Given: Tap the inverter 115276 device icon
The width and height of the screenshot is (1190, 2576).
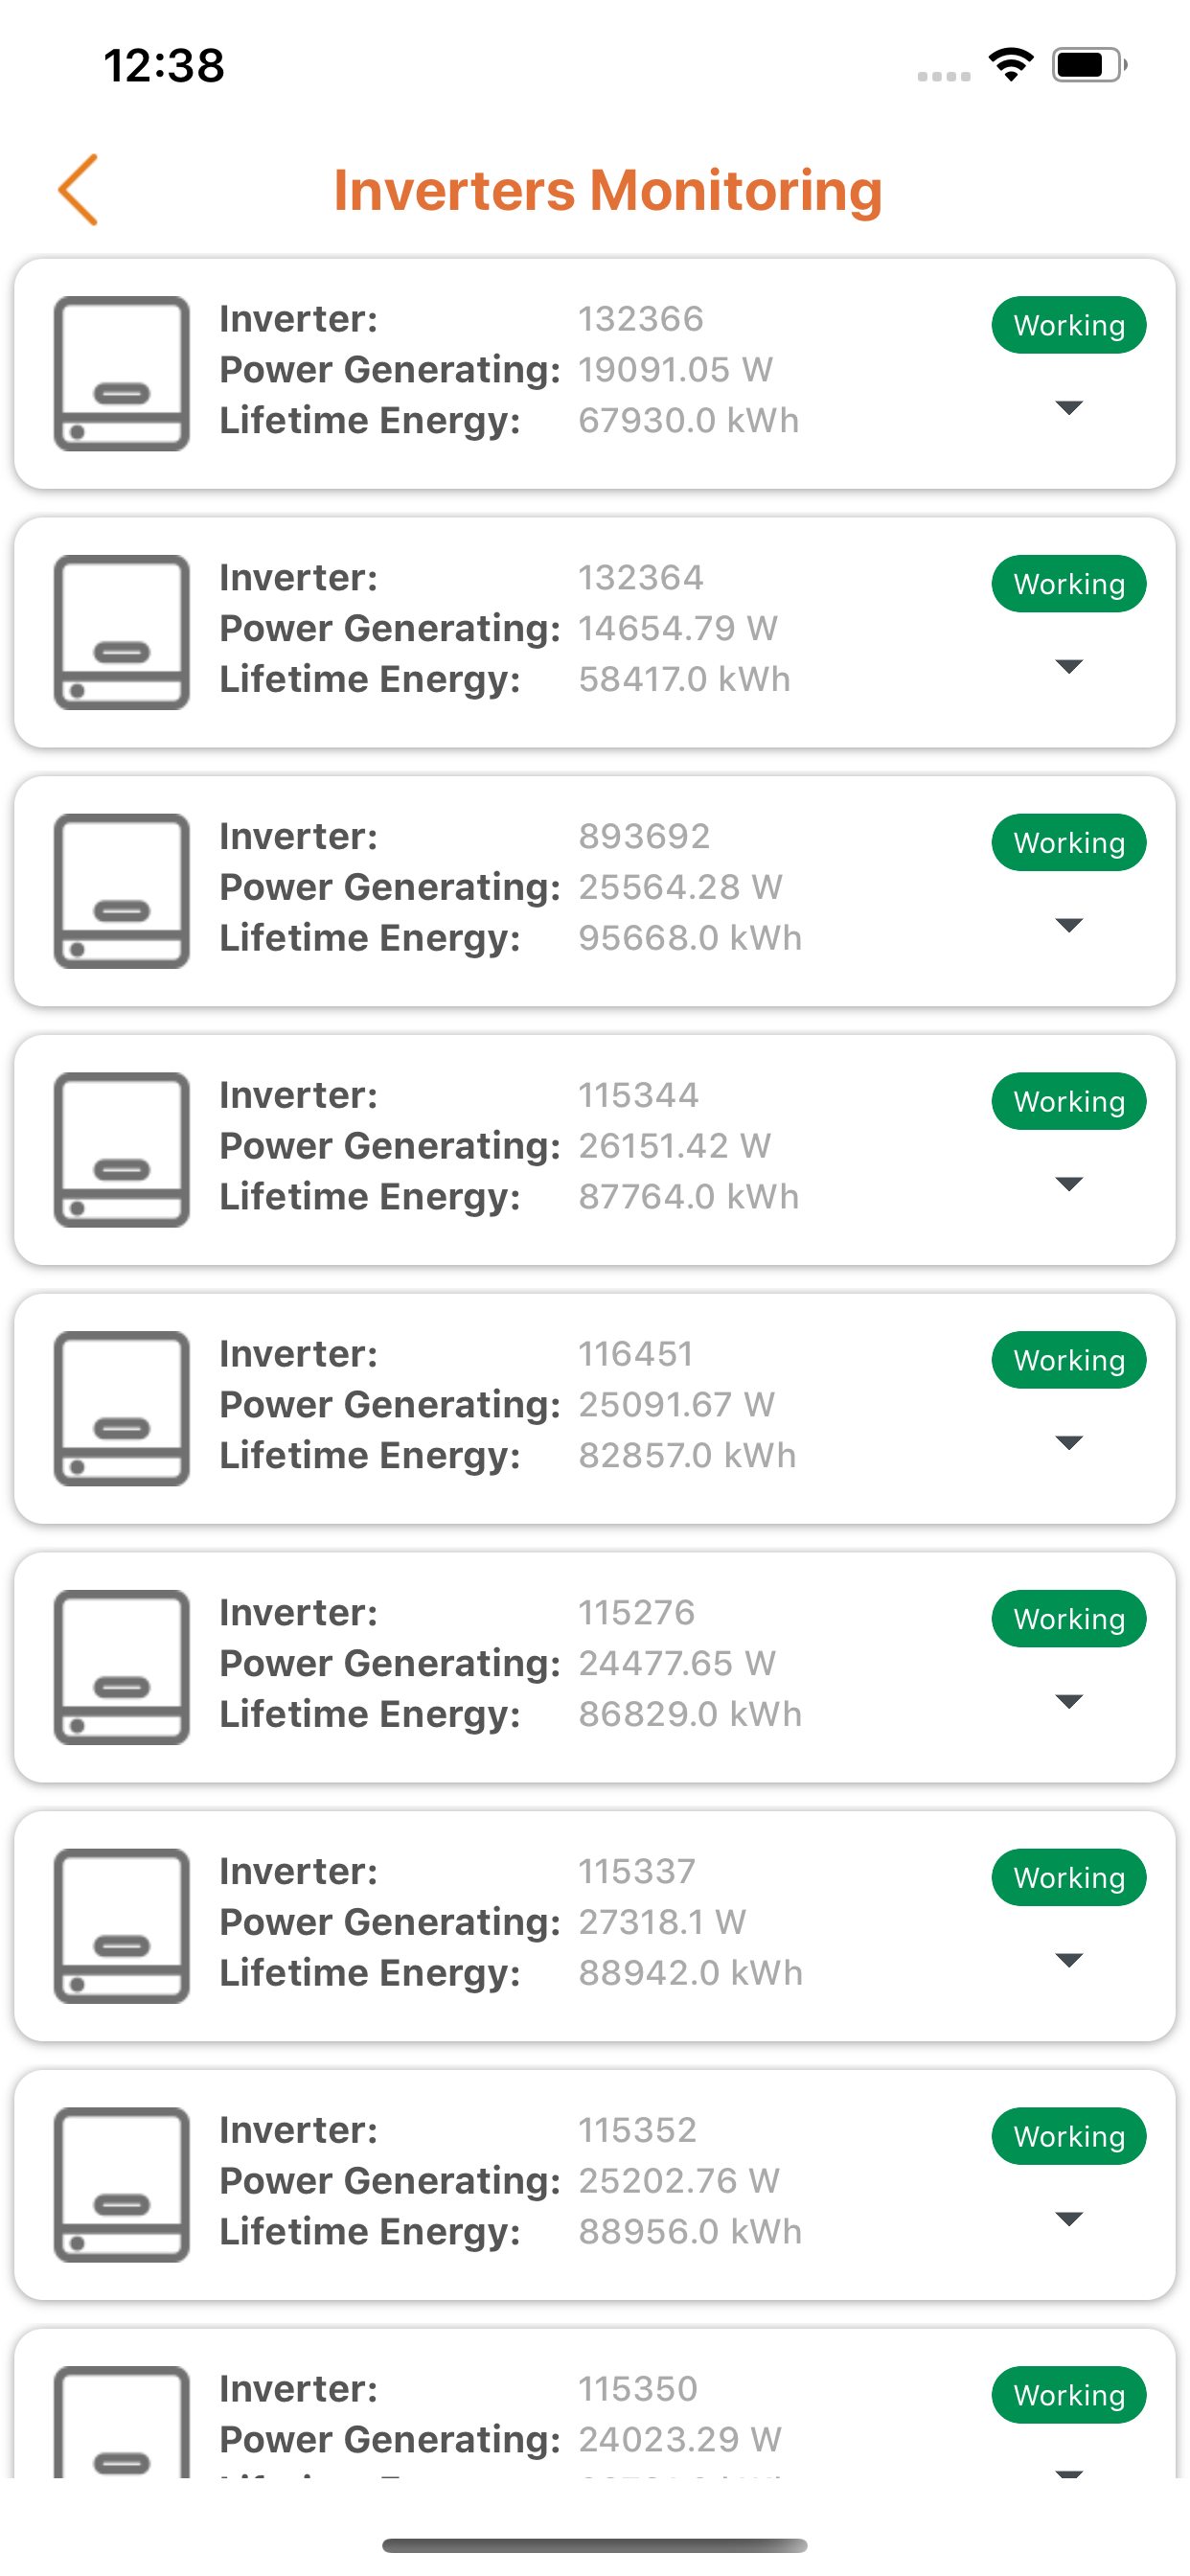Looking at the screenshot, I should (122, 1667).
